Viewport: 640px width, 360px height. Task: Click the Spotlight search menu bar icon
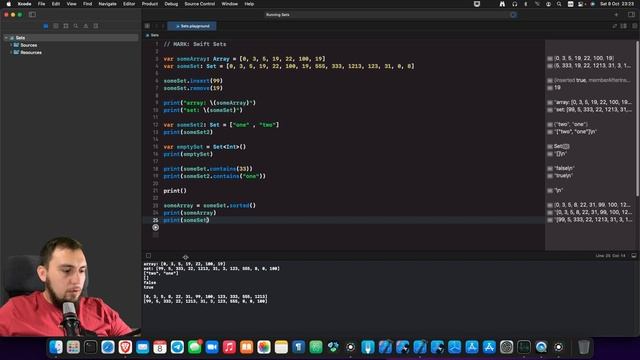pyautogui.click(x=559, y=4)
